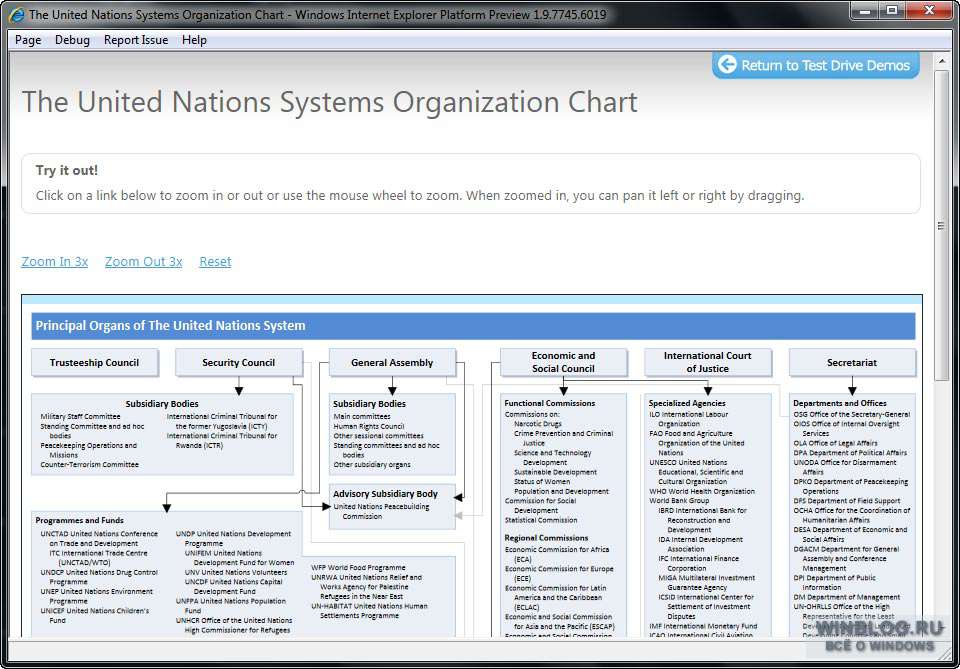Click the back arrow icon on Return button
960x669 pixels.
pos(727,64)
